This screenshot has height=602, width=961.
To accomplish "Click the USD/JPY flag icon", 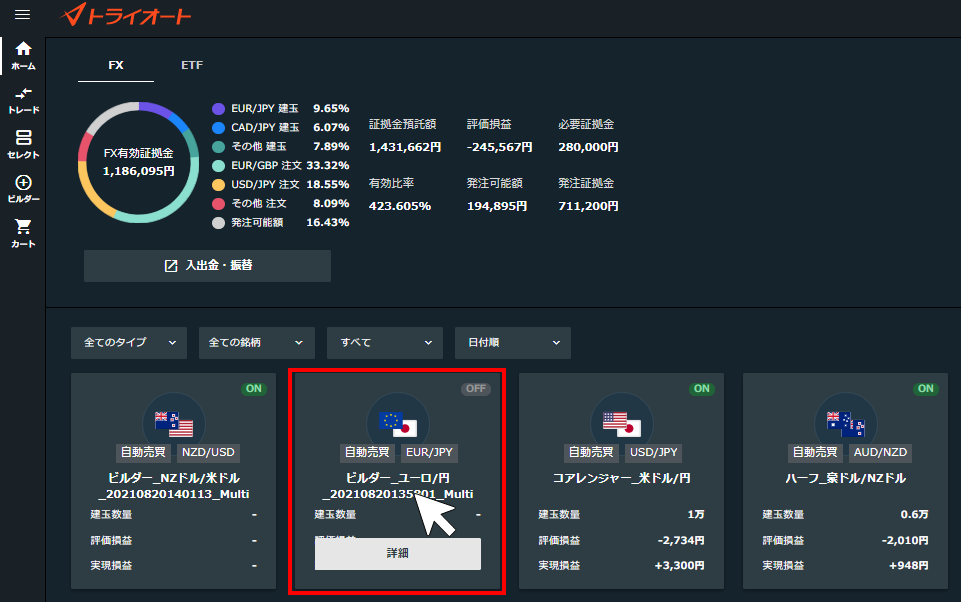I will pyautogui.click(x=622, y=423).
